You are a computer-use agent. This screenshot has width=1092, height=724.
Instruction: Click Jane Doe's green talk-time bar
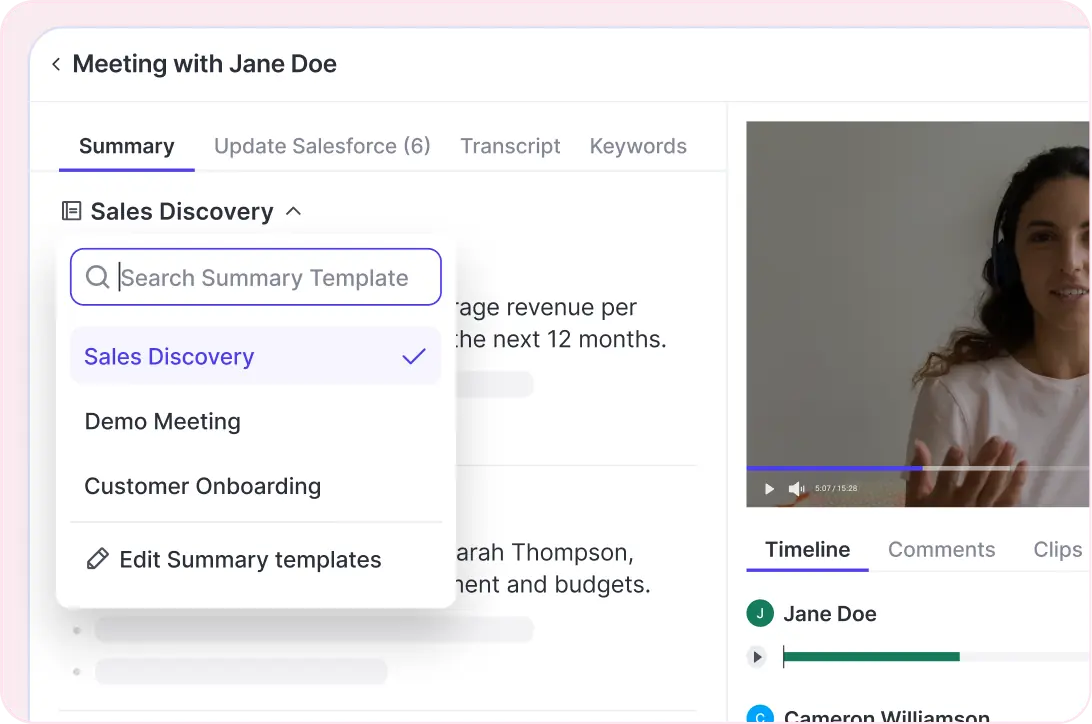[871, 656]
